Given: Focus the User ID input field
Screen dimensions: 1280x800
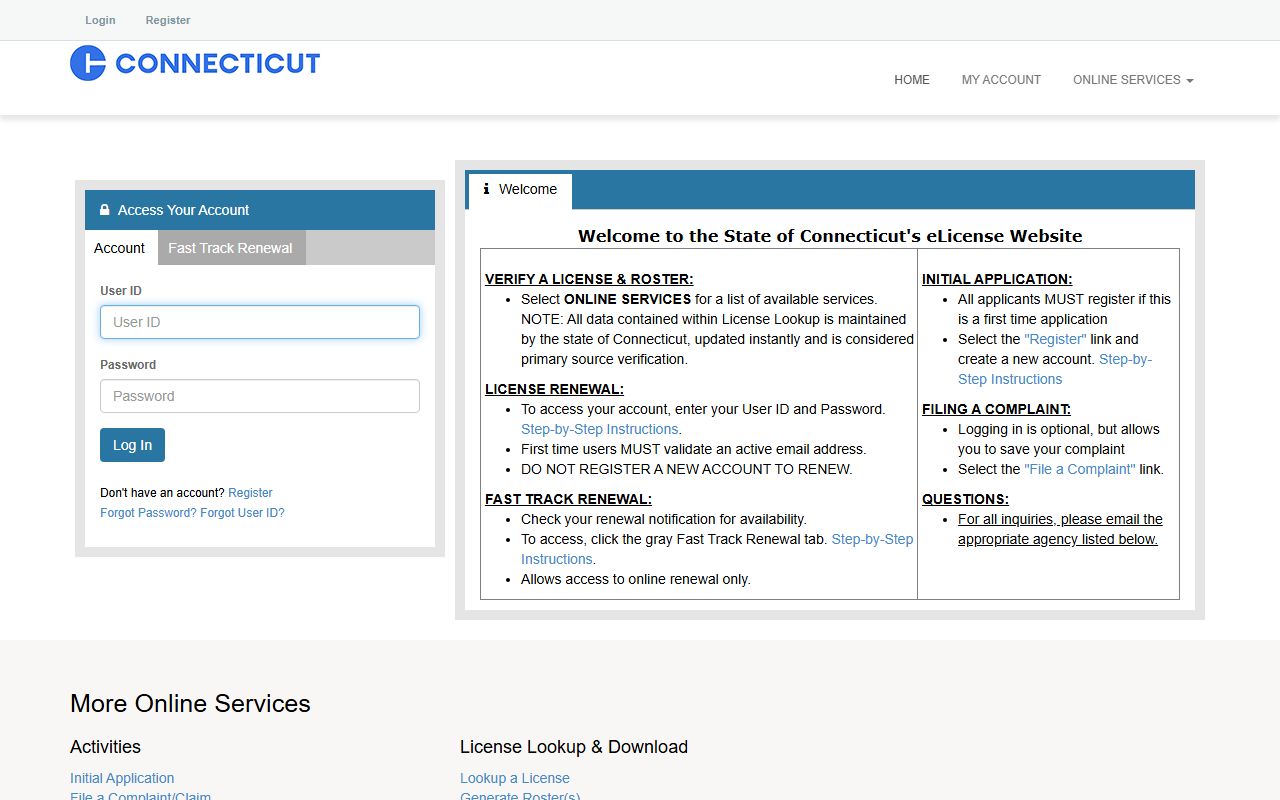Looking at the screenshot, I should coord(260,322).
